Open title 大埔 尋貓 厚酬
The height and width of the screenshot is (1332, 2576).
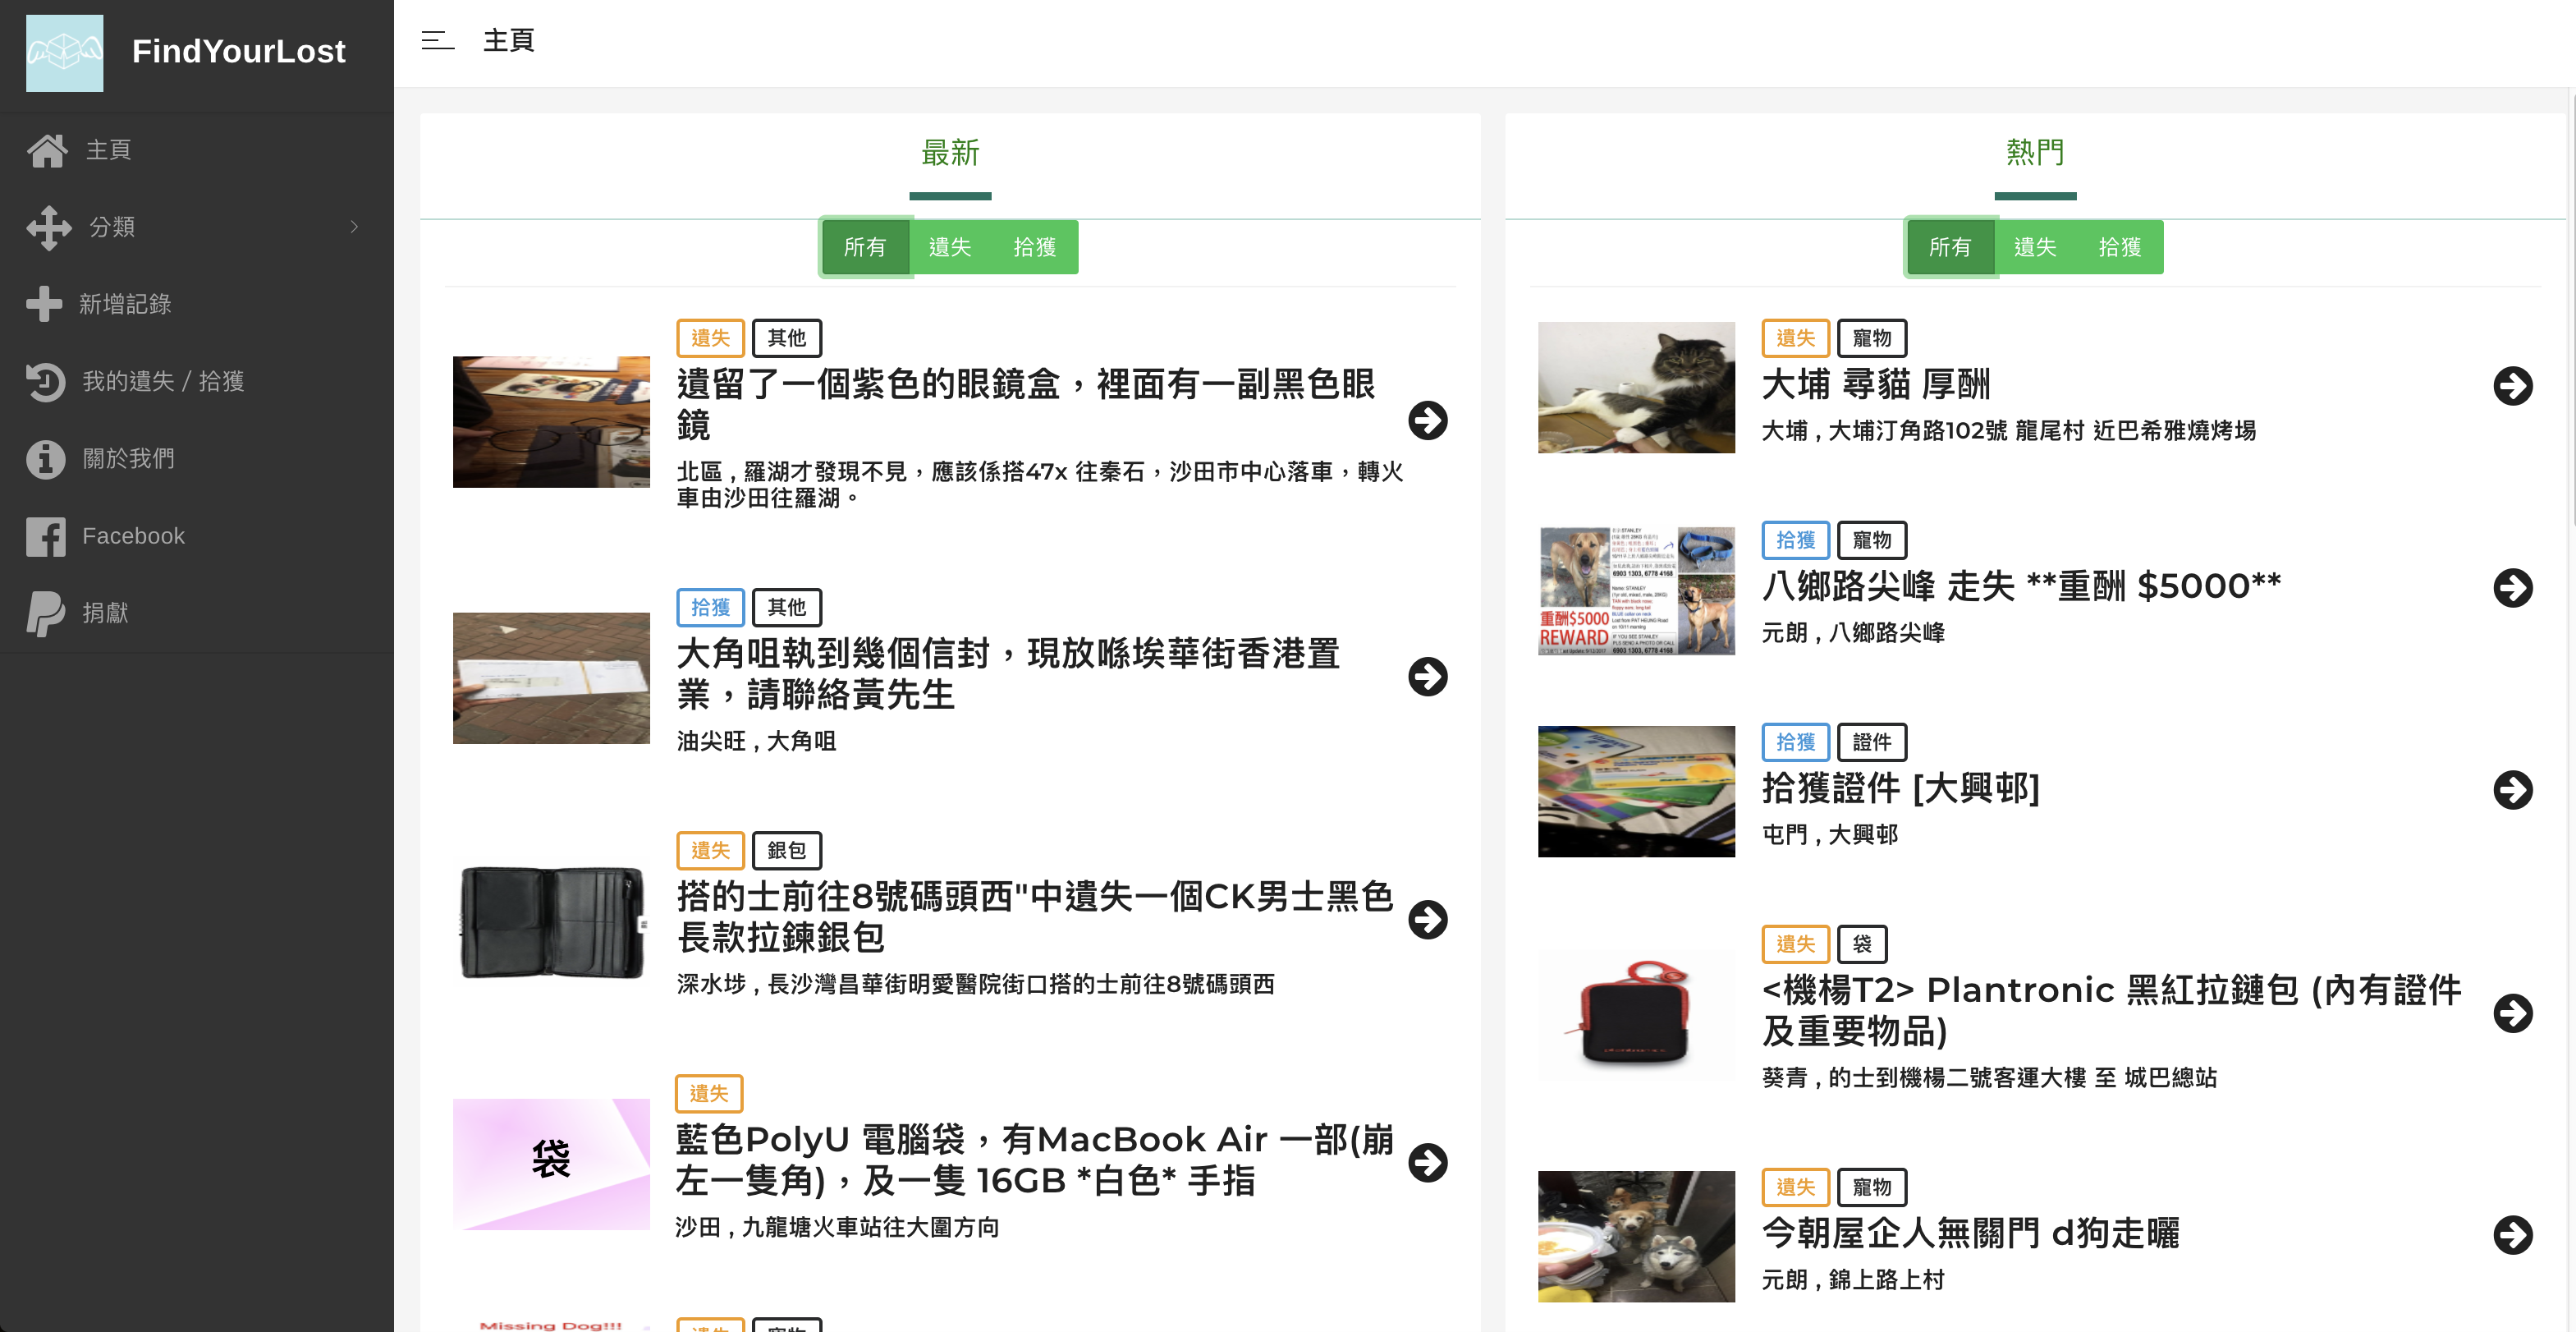(1875, 385)
